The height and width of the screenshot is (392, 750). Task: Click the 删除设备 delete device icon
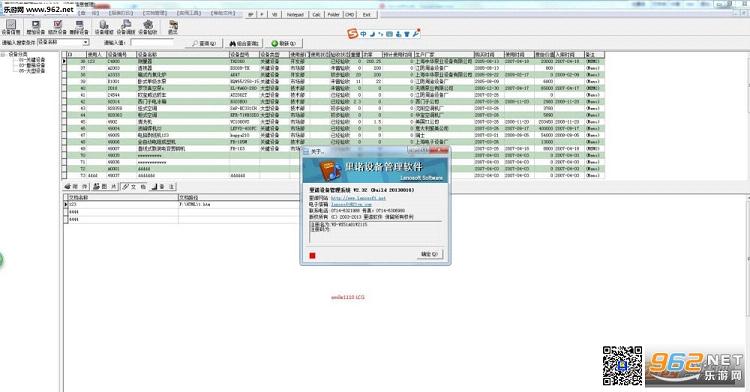click(x=79, y=27)
